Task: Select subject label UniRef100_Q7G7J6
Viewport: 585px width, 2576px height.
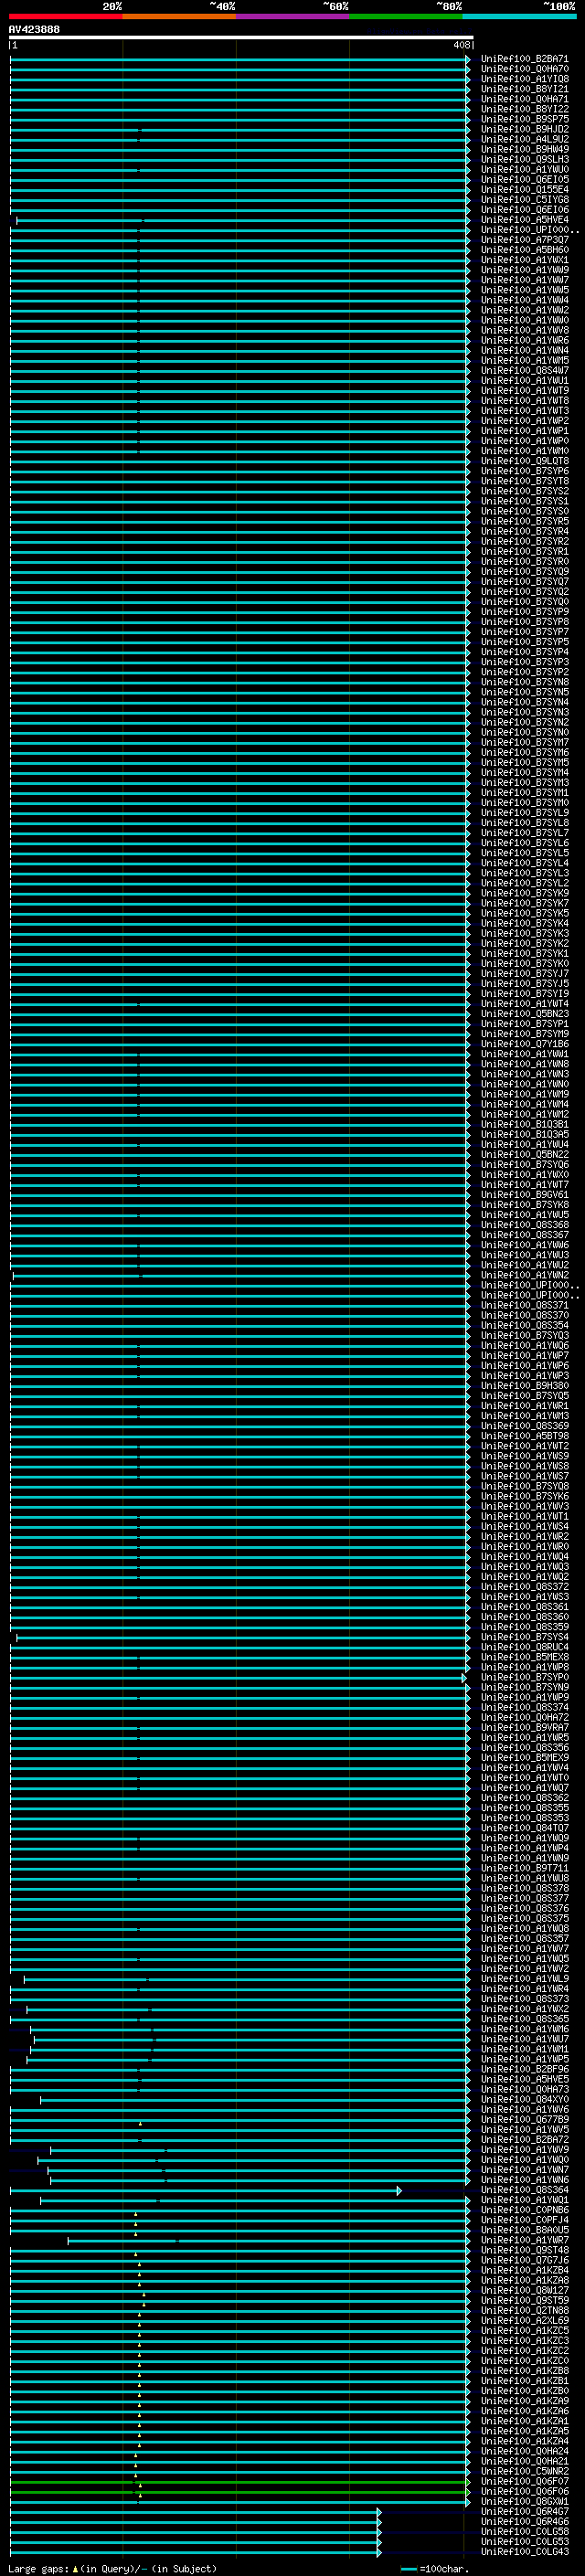Action: click(525, 2260)
